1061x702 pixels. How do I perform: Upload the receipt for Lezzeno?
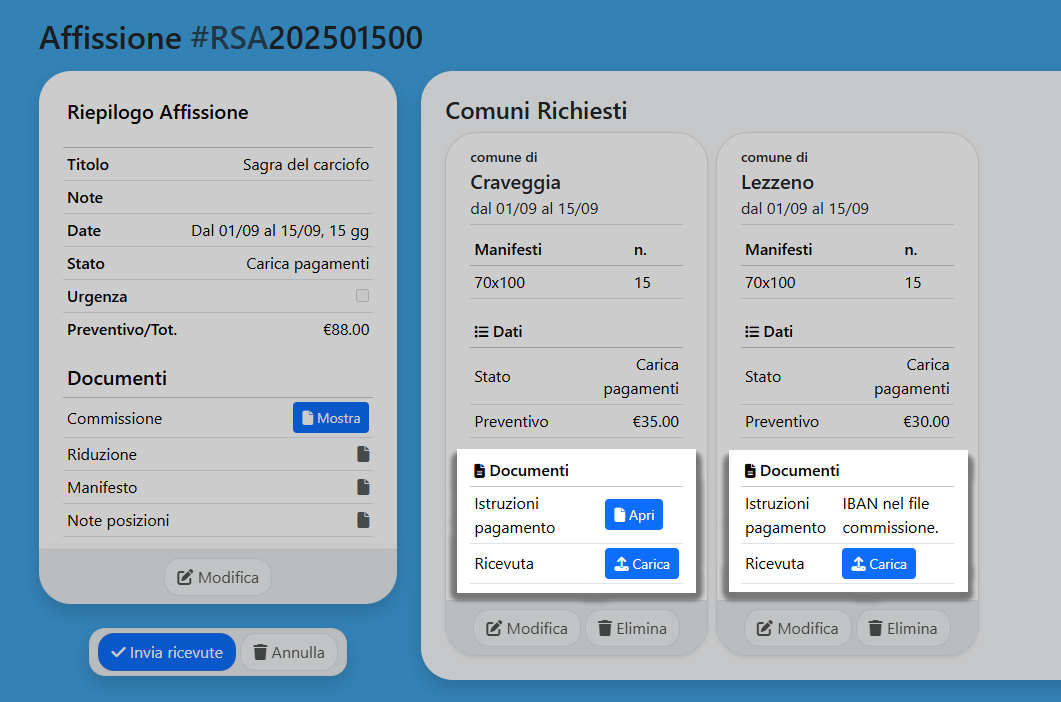point(878,564)
